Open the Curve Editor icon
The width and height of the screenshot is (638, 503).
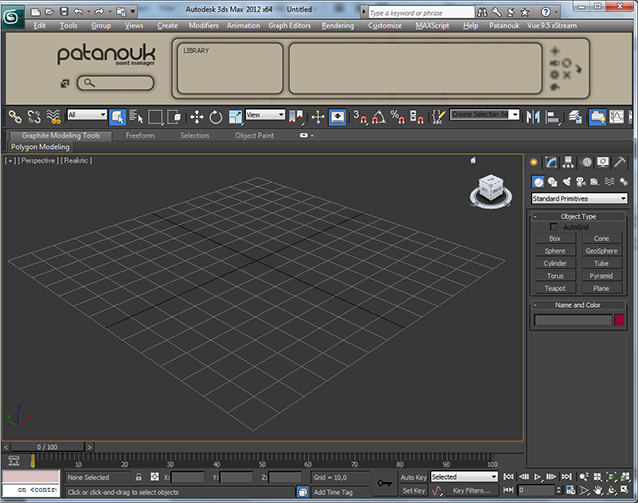tap(617, 117)
